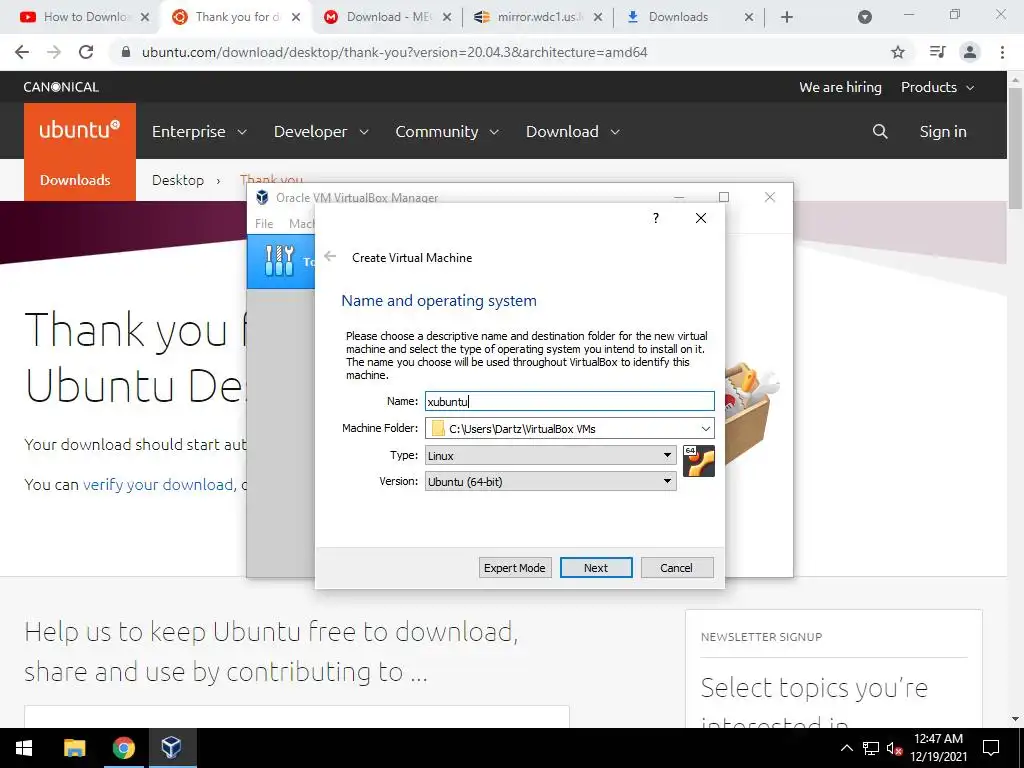The image size is (1024, 768).
Task: Click the Name field containing xubuntu
Action: (569, 401)
